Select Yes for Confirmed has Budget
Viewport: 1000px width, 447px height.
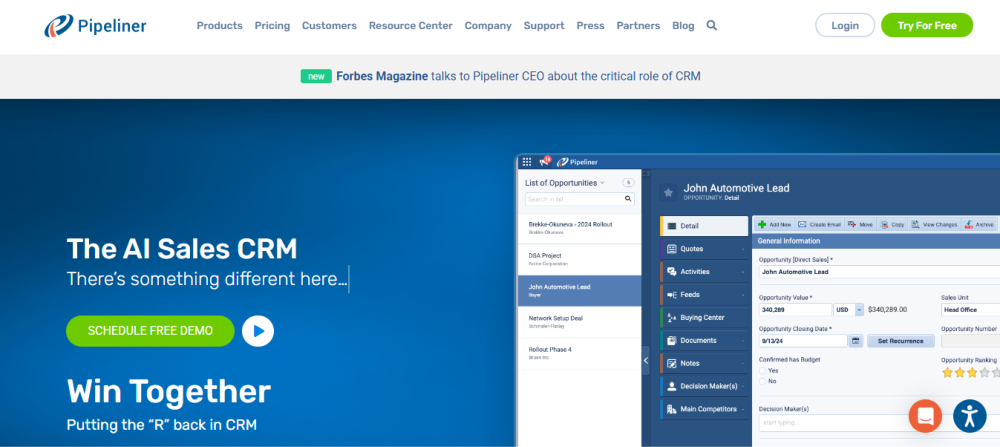click(x=763, y=370)
